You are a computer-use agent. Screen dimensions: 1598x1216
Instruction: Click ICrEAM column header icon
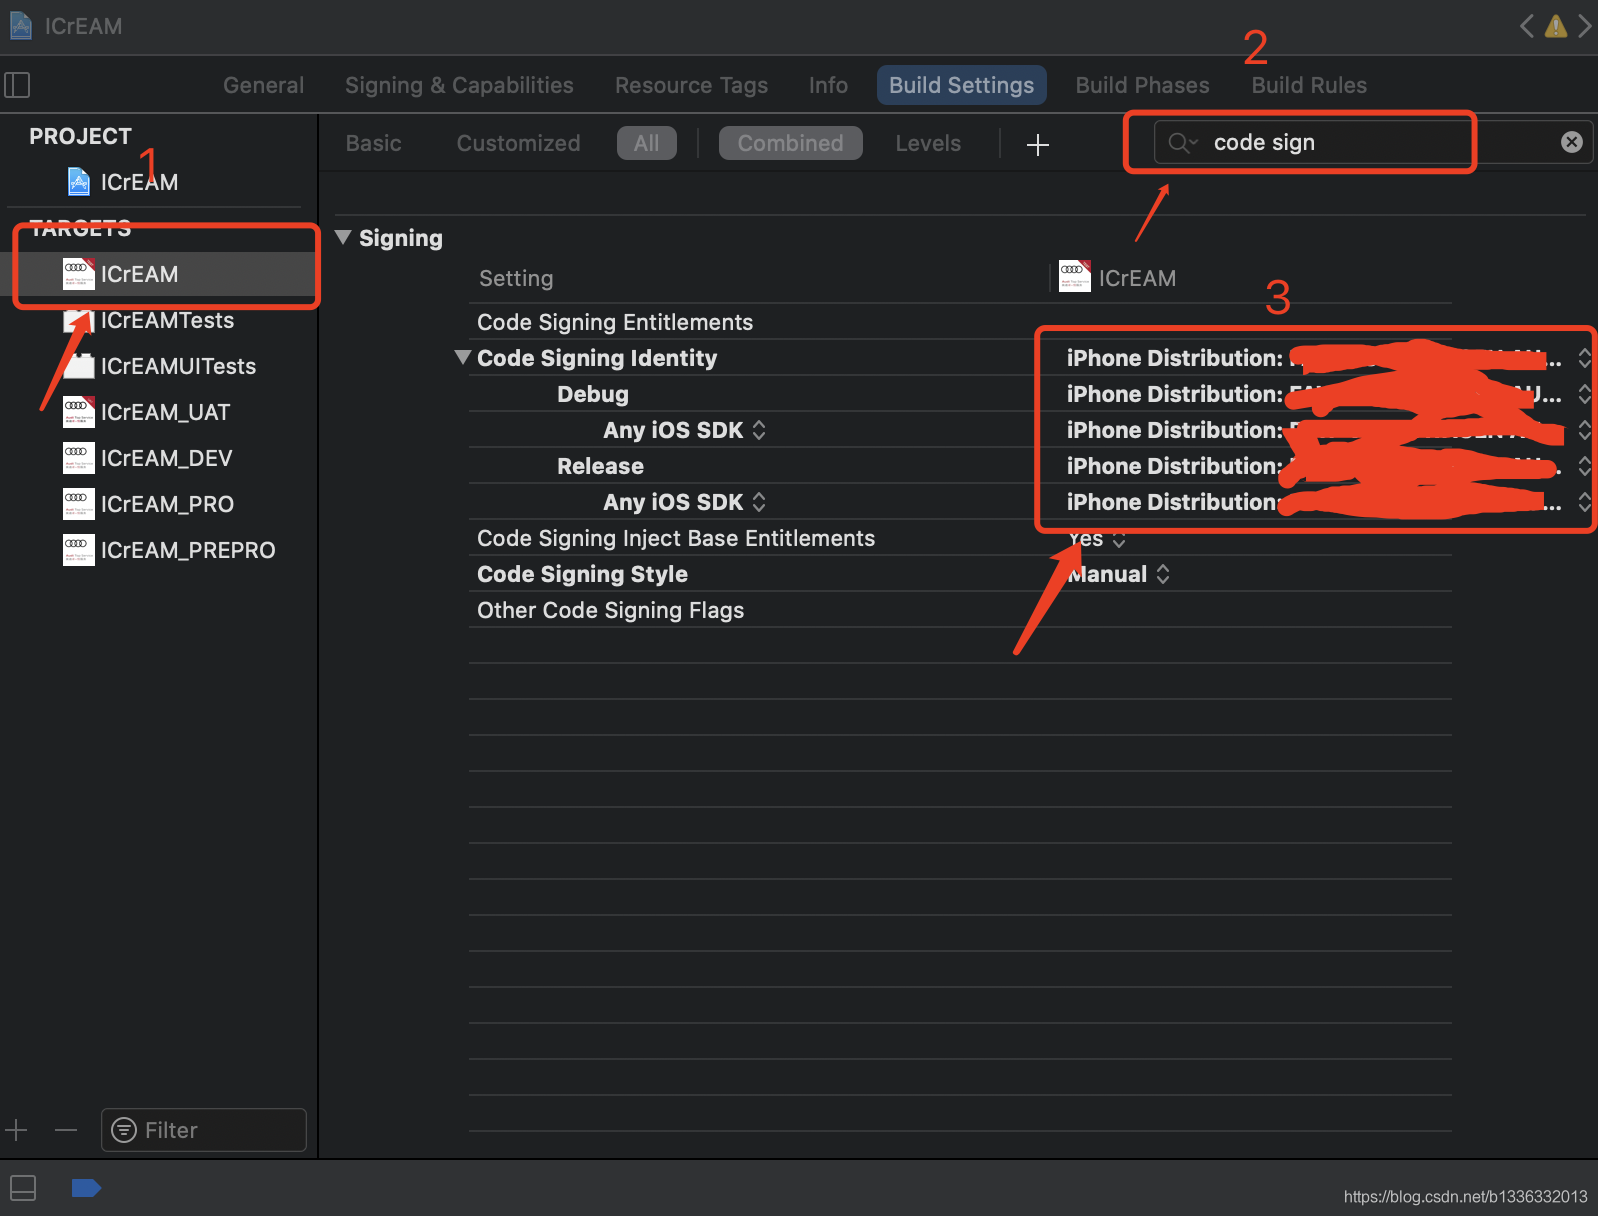click(1075, 275)
